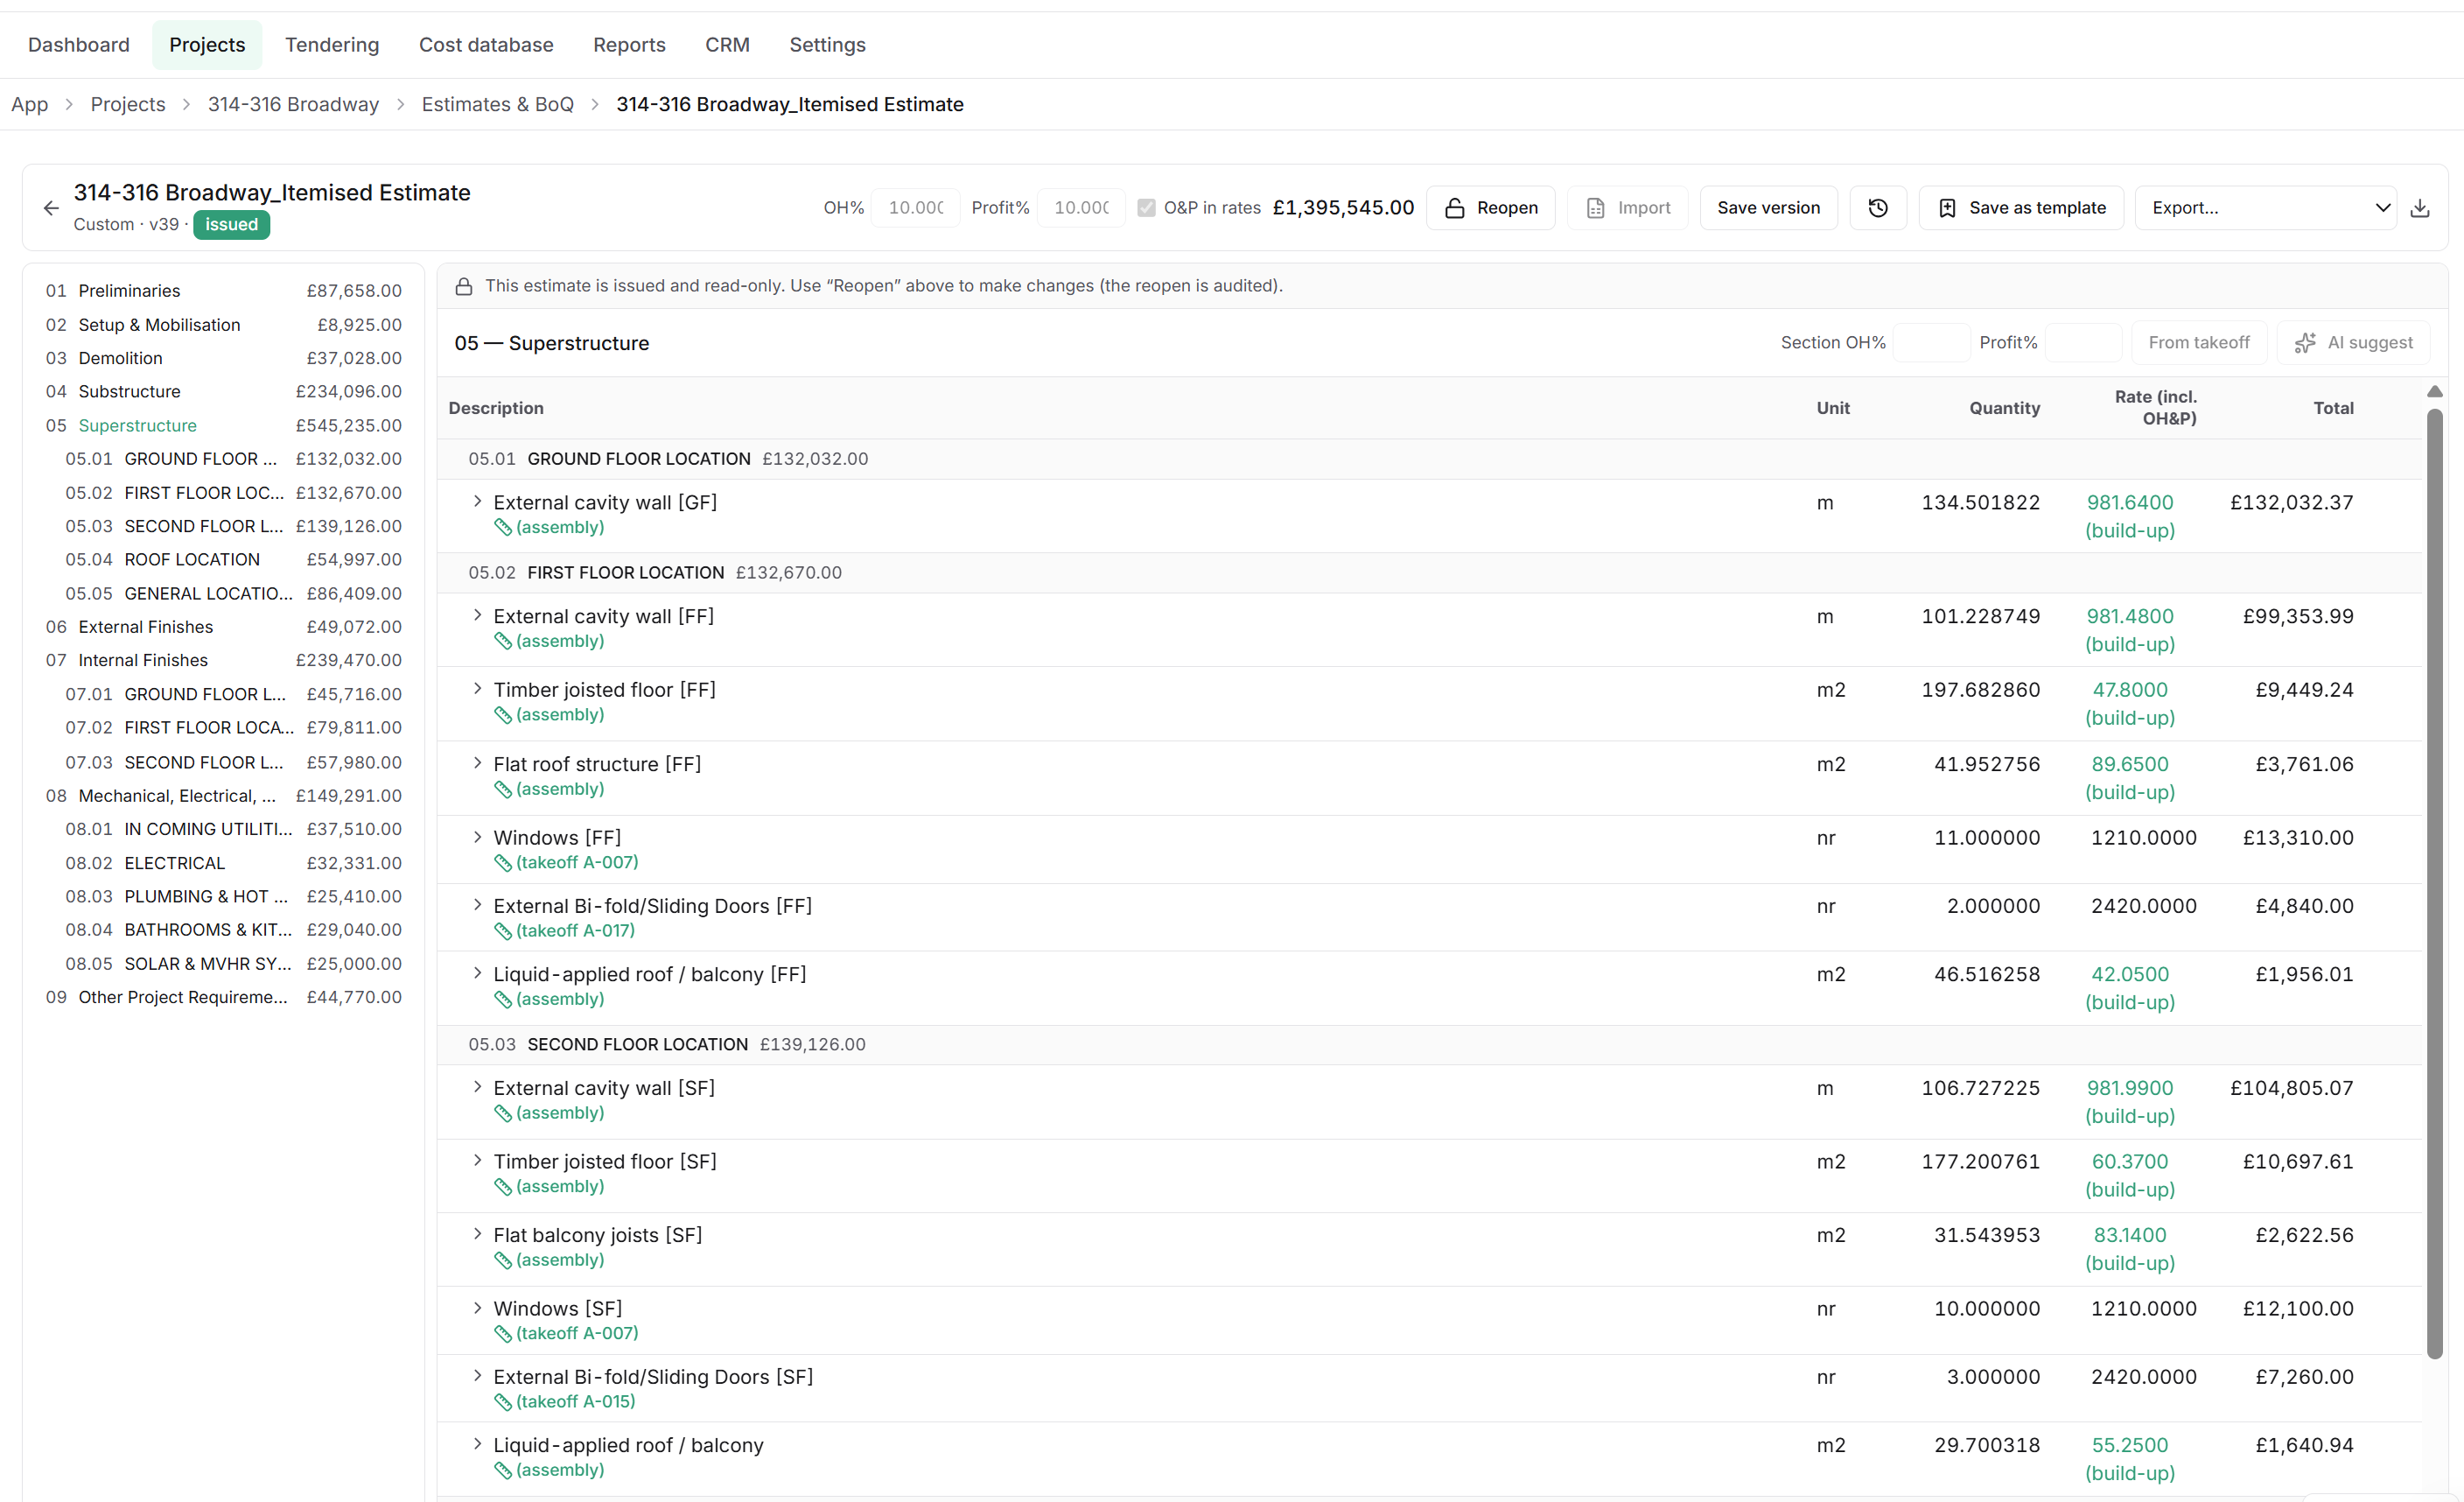2464x1502 pixels.
Task: Click tag icon under Flat balcony joists [SF]
Action: [503, 1261]
